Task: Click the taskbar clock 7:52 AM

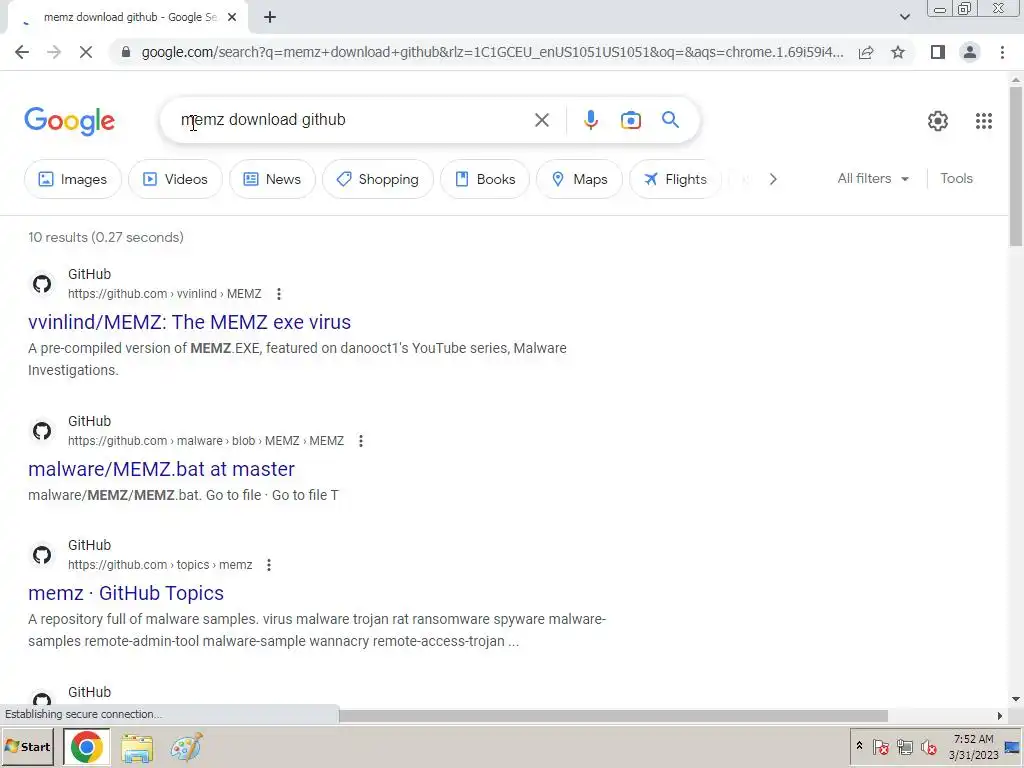Action: point(973,739)
